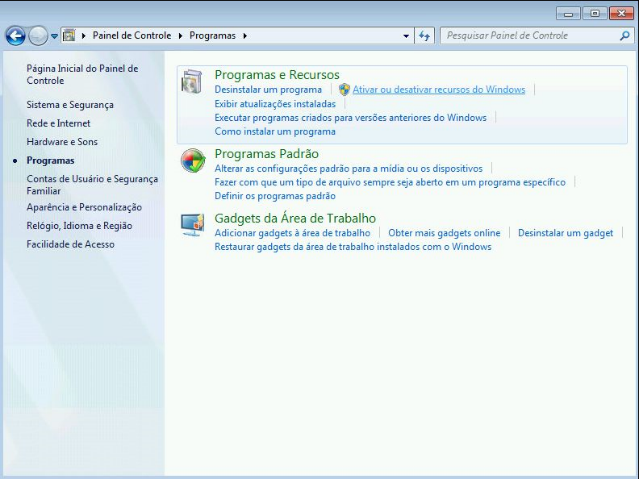The image size is (639, 479).
Task: Maximize the Control Panel window
Action: click(595, 13)
